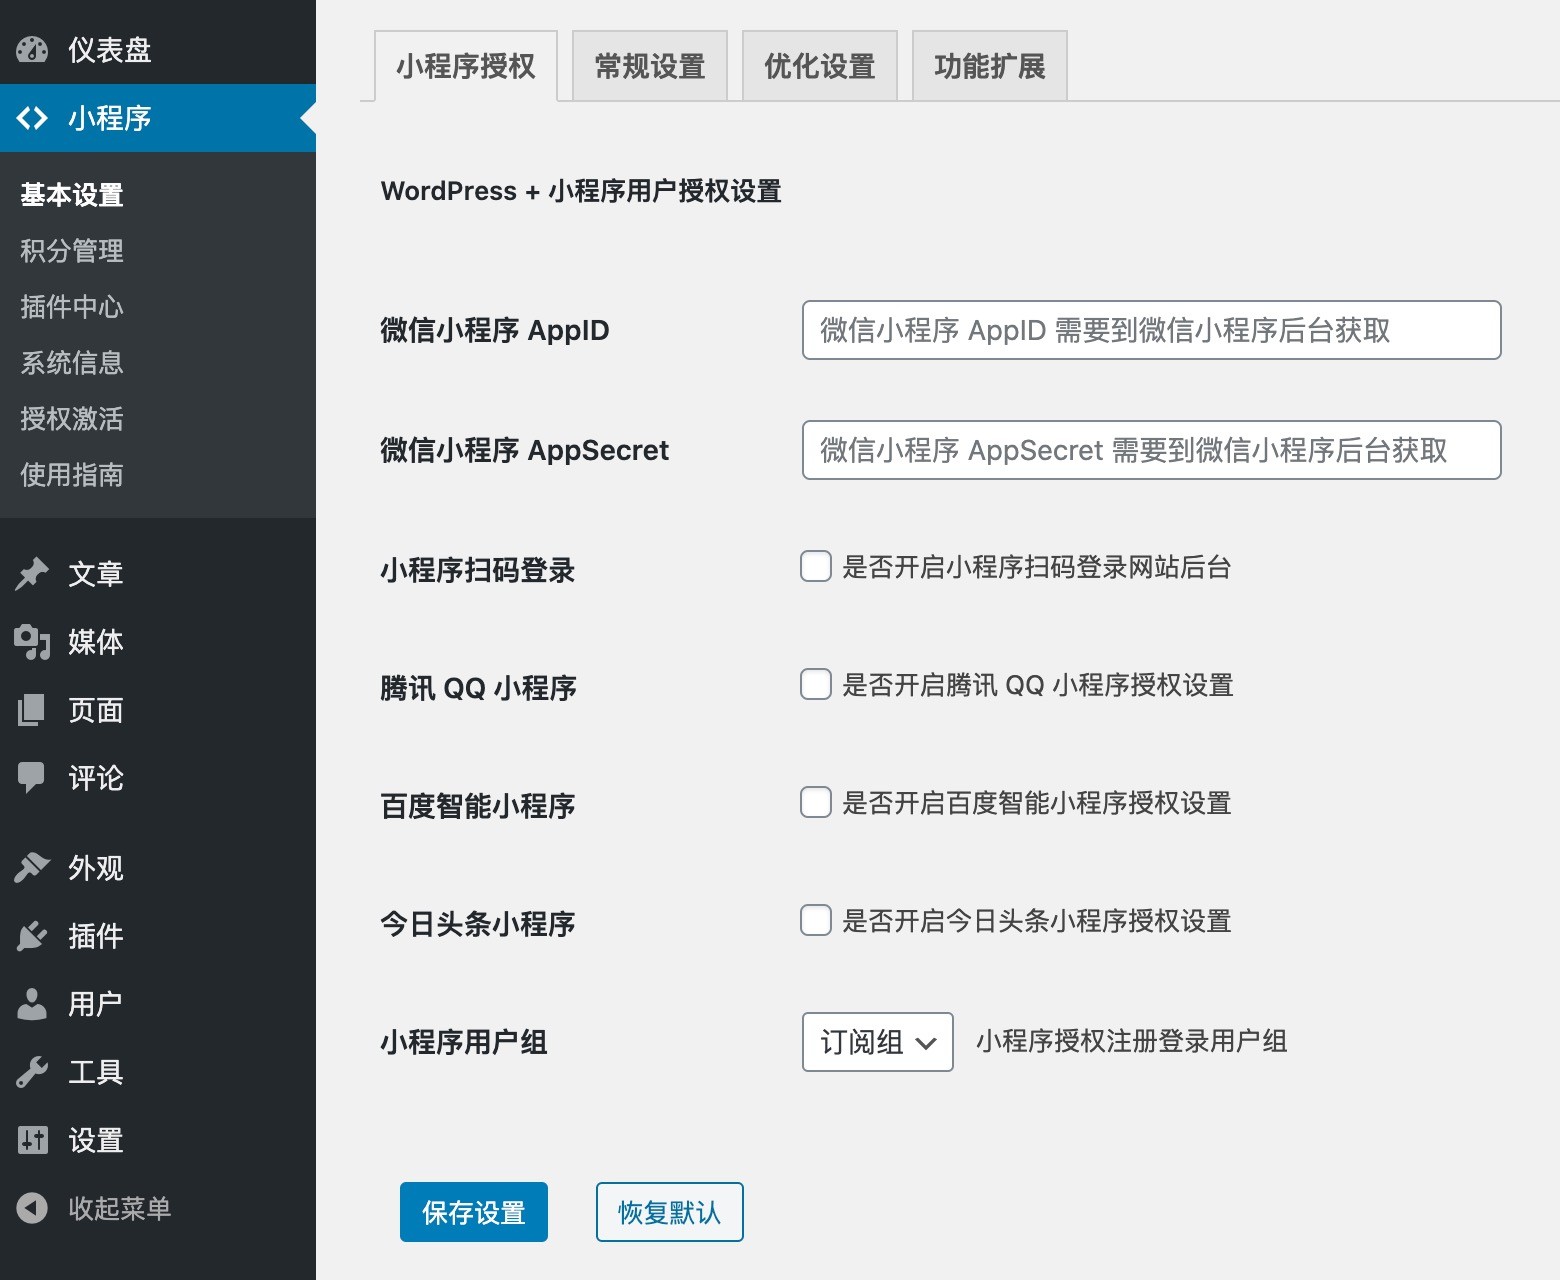Go to the 功能扩展 tab
The image size is (1560, 1280).
point(990,66)
